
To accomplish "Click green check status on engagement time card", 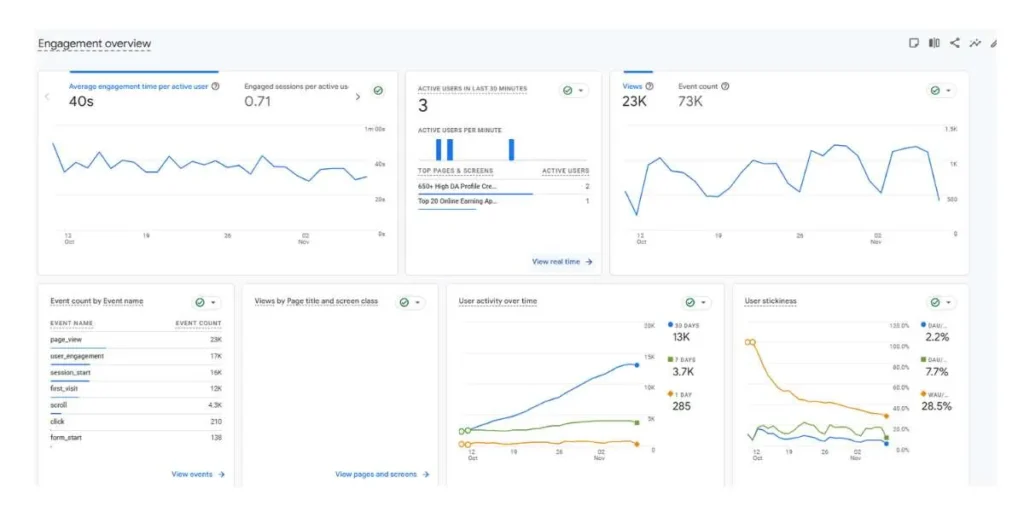I will pos(378,91).
